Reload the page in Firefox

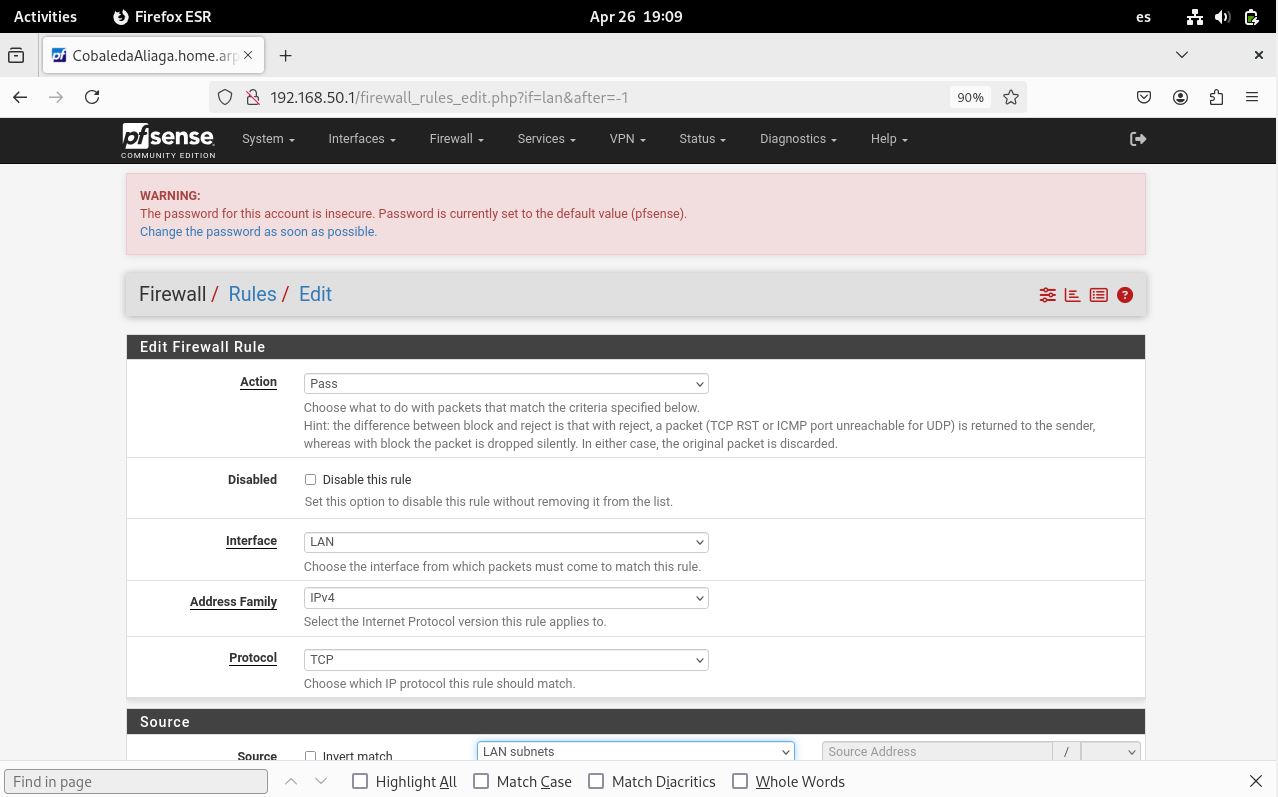pos(92,97)
